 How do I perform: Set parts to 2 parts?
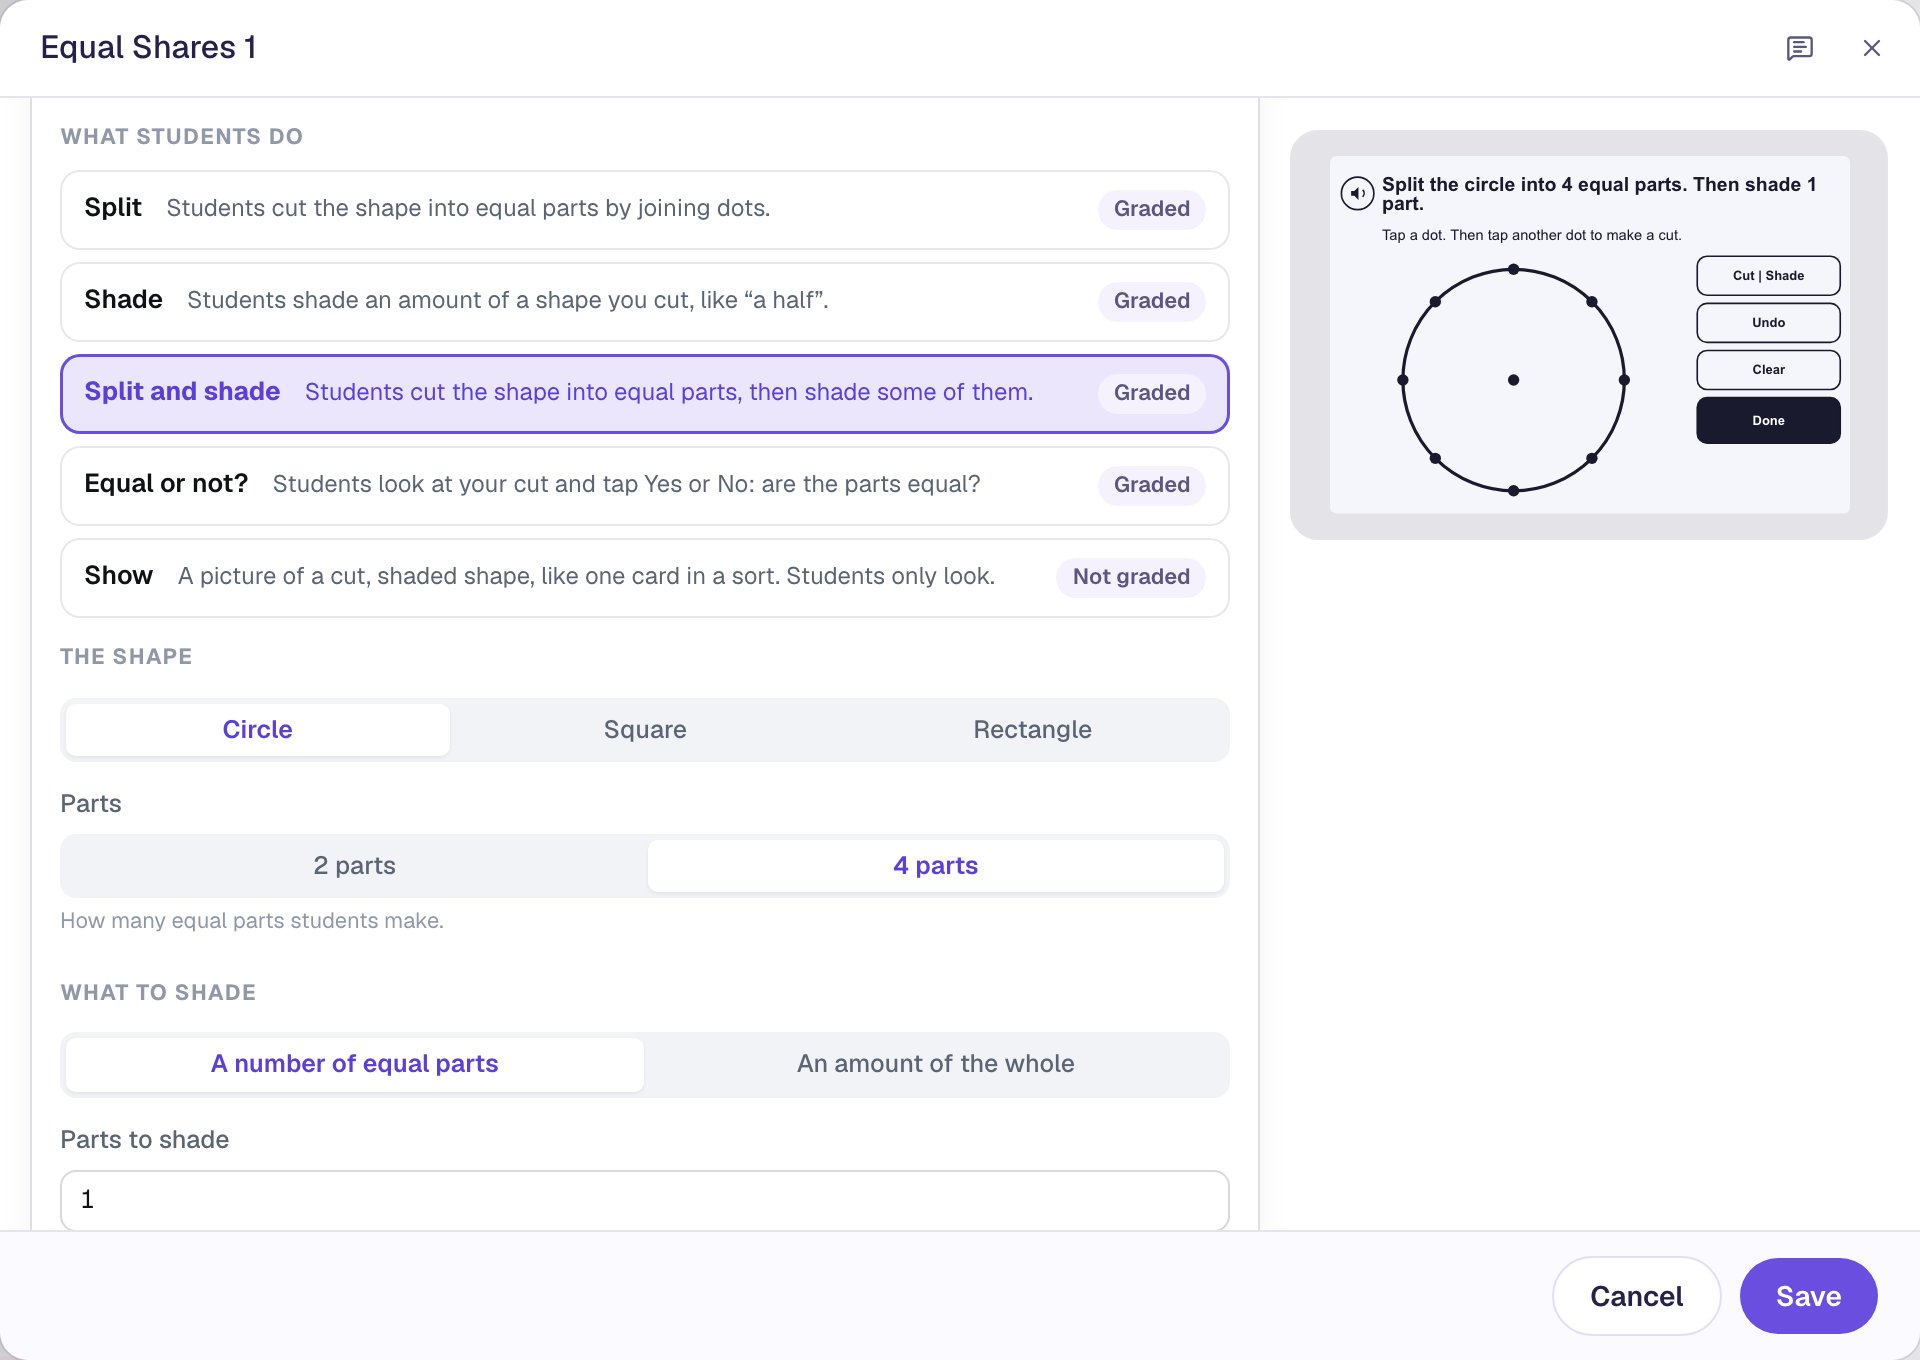pos(354,866)
